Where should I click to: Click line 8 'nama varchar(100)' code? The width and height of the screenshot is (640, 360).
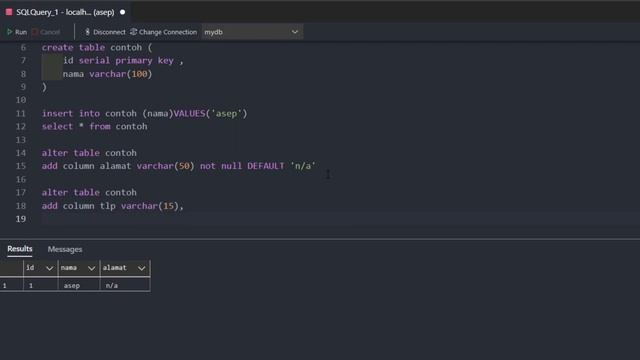click(107, 74)
